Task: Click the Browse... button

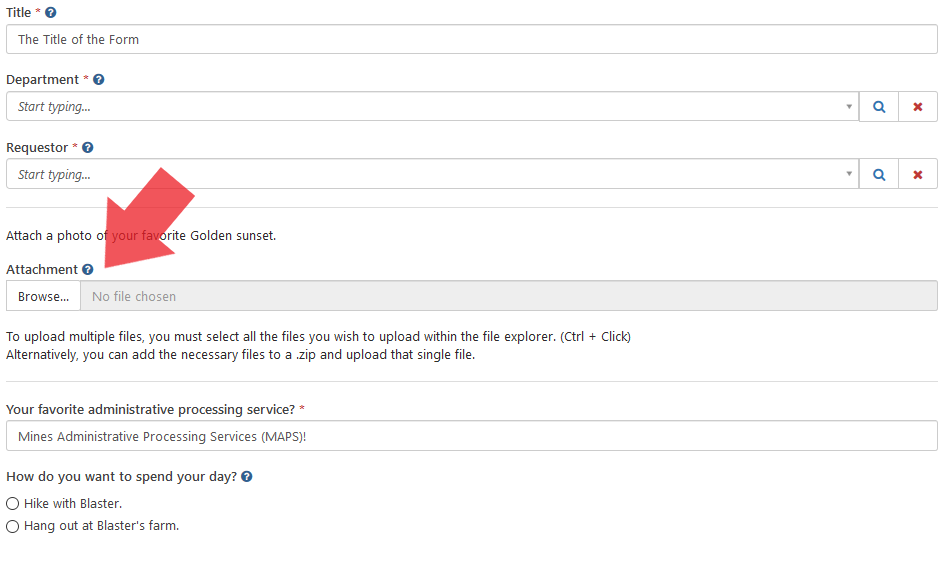Action: point(43,297)
